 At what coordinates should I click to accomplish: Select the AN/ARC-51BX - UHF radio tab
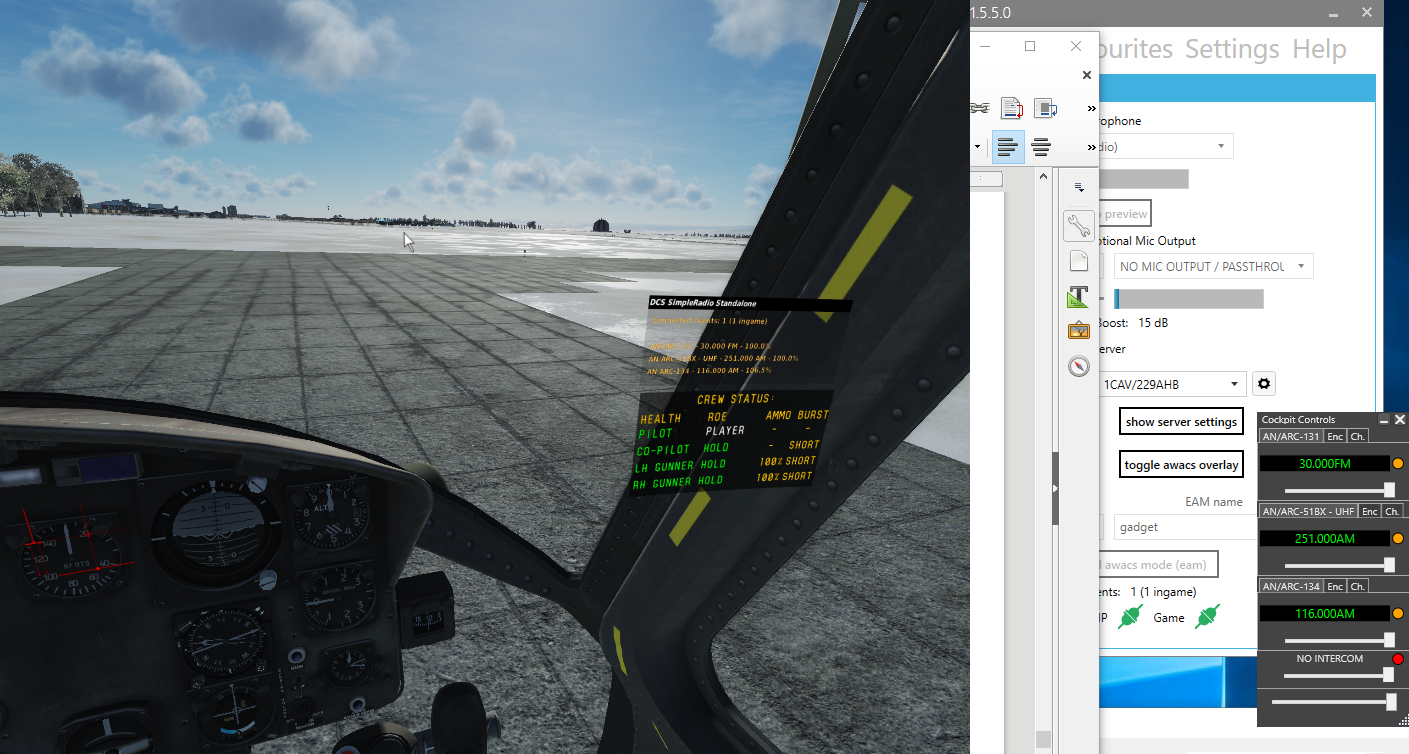(x=1308, y=511)
